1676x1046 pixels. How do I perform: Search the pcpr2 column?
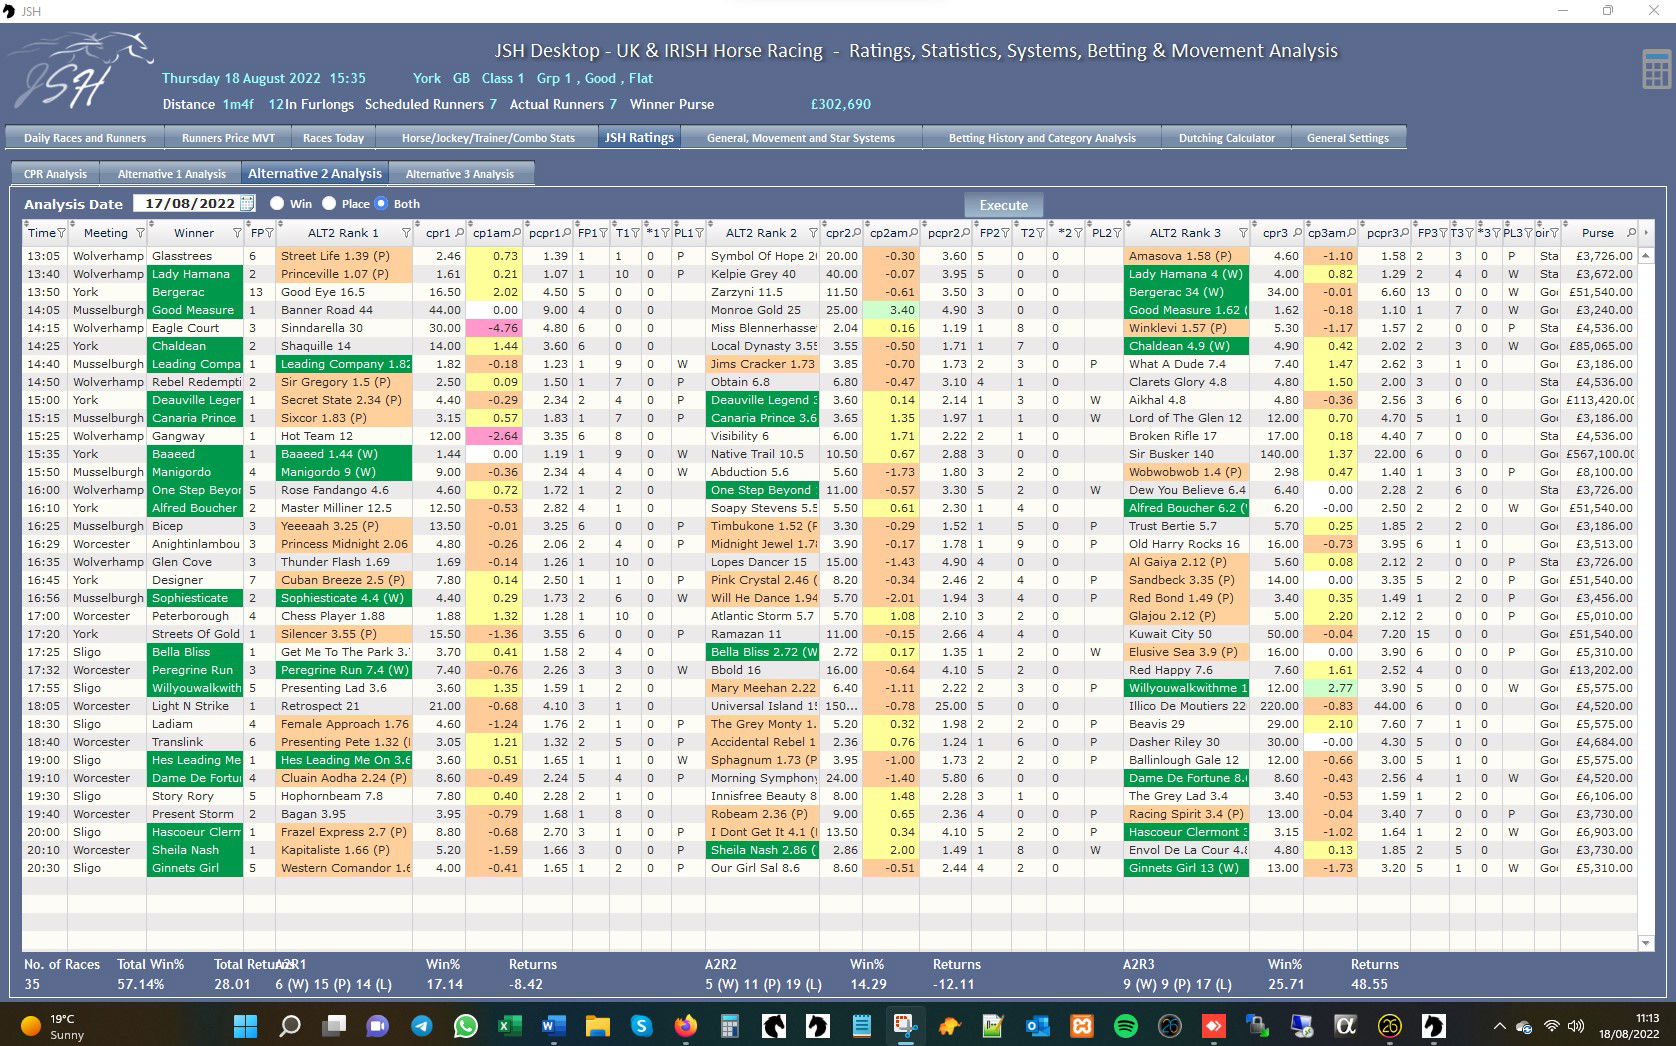pos(966,233)
